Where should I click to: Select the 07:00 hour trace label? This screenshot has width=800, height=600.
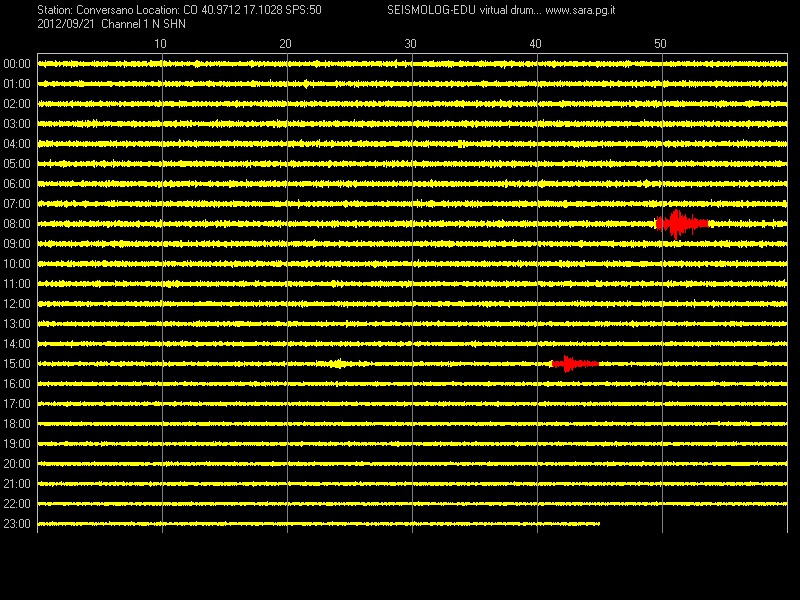(17, 204)
